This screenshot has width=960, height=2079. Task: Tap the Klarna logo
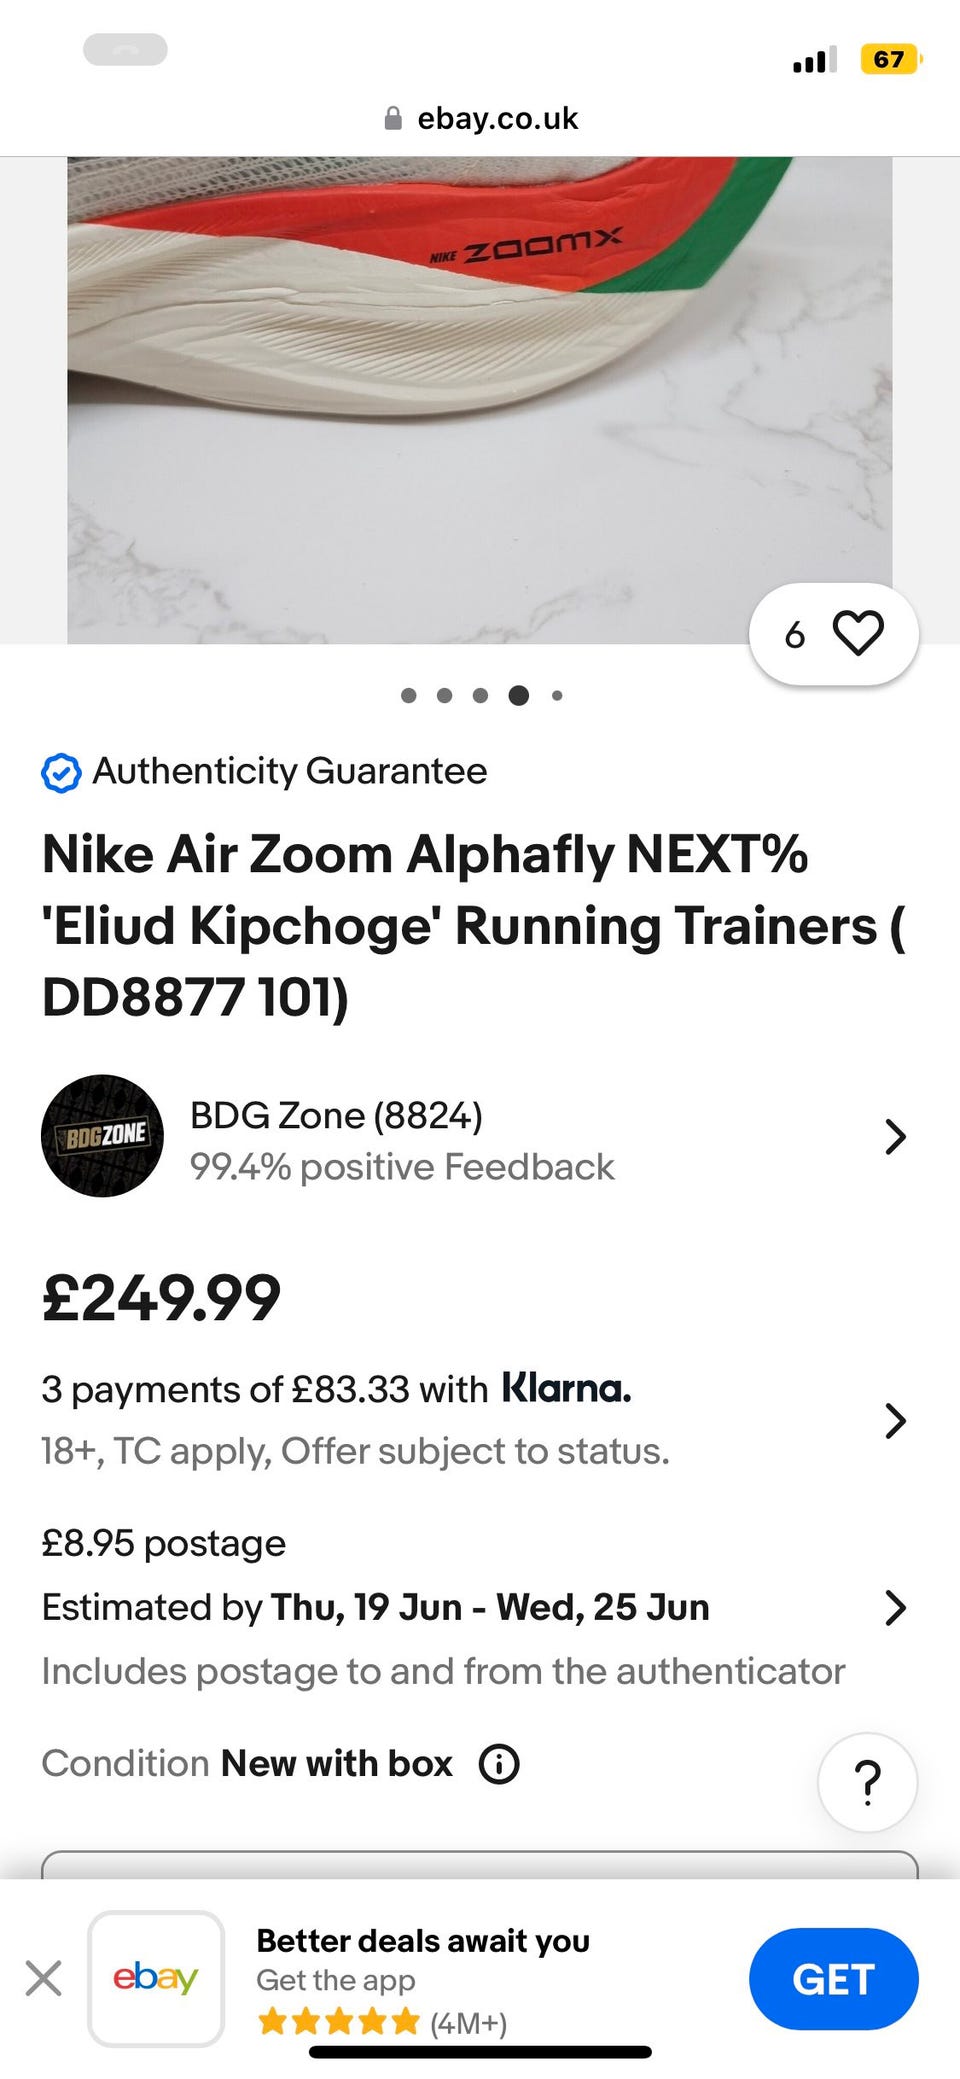(566, 1388)
